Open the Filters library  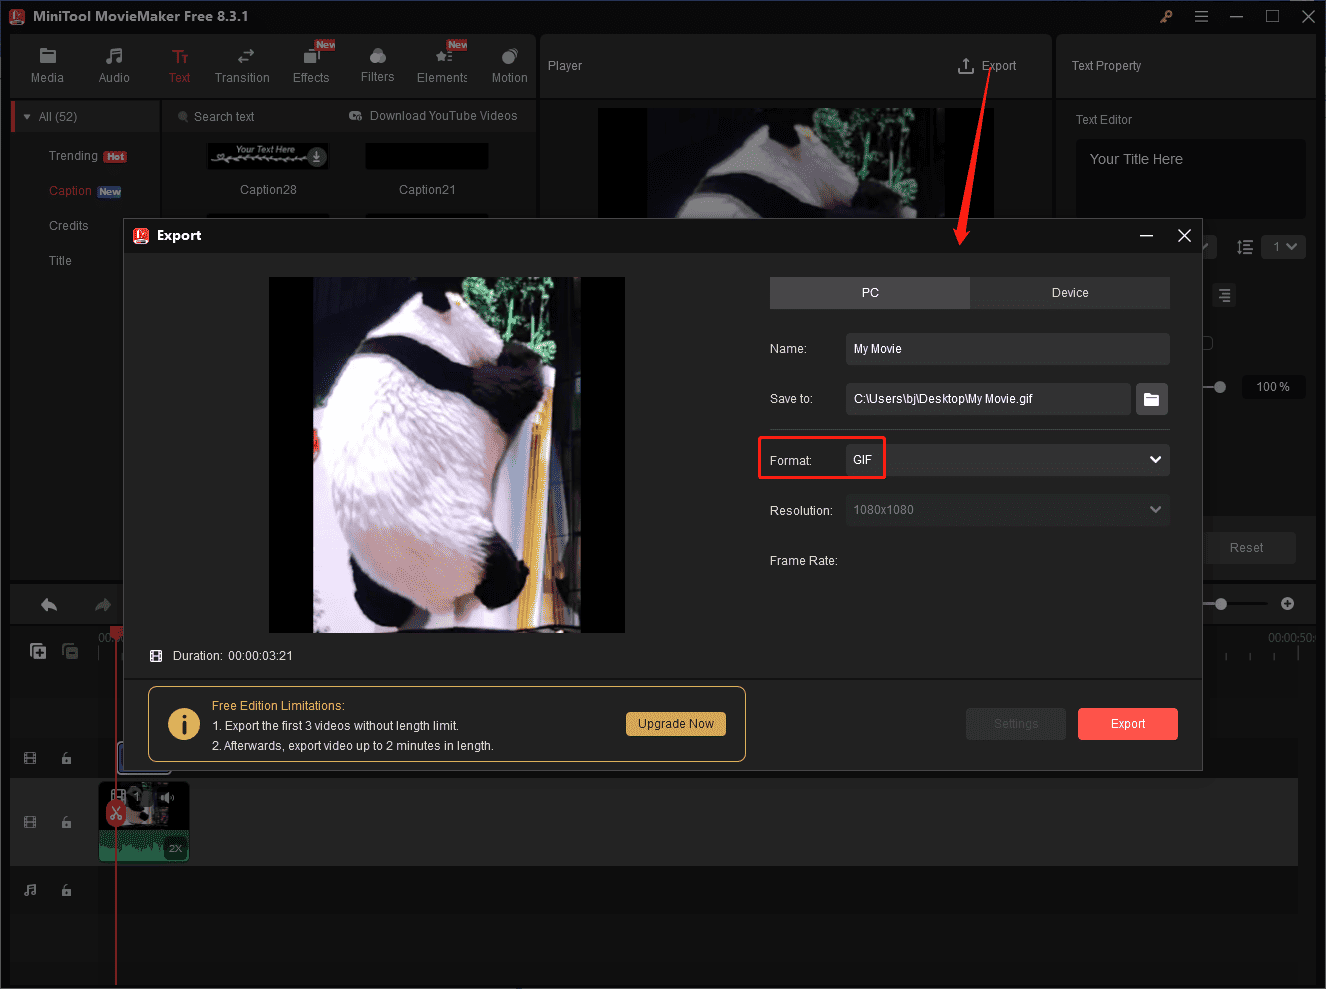click(x=377, y=65)
